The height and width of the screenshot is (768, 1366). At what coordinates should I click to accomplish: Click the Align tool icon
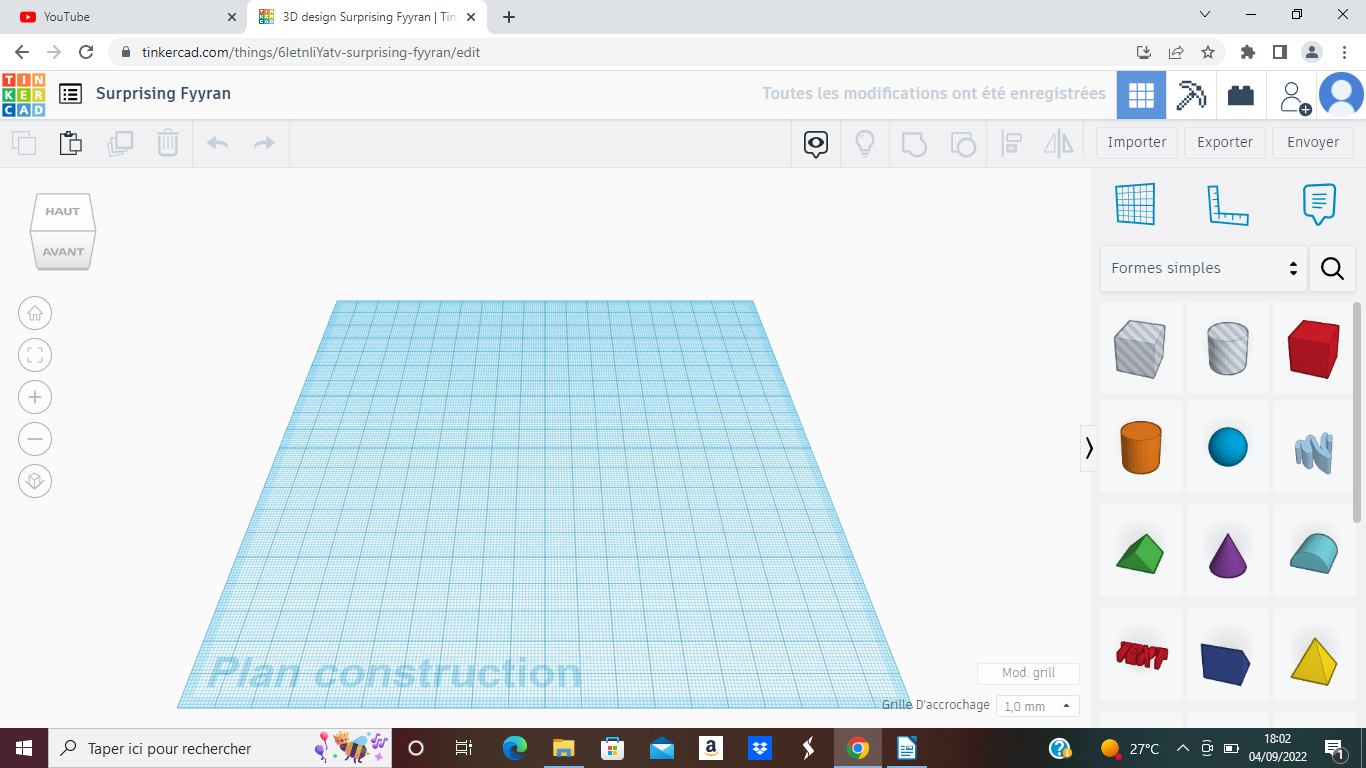click(1011, 144)
